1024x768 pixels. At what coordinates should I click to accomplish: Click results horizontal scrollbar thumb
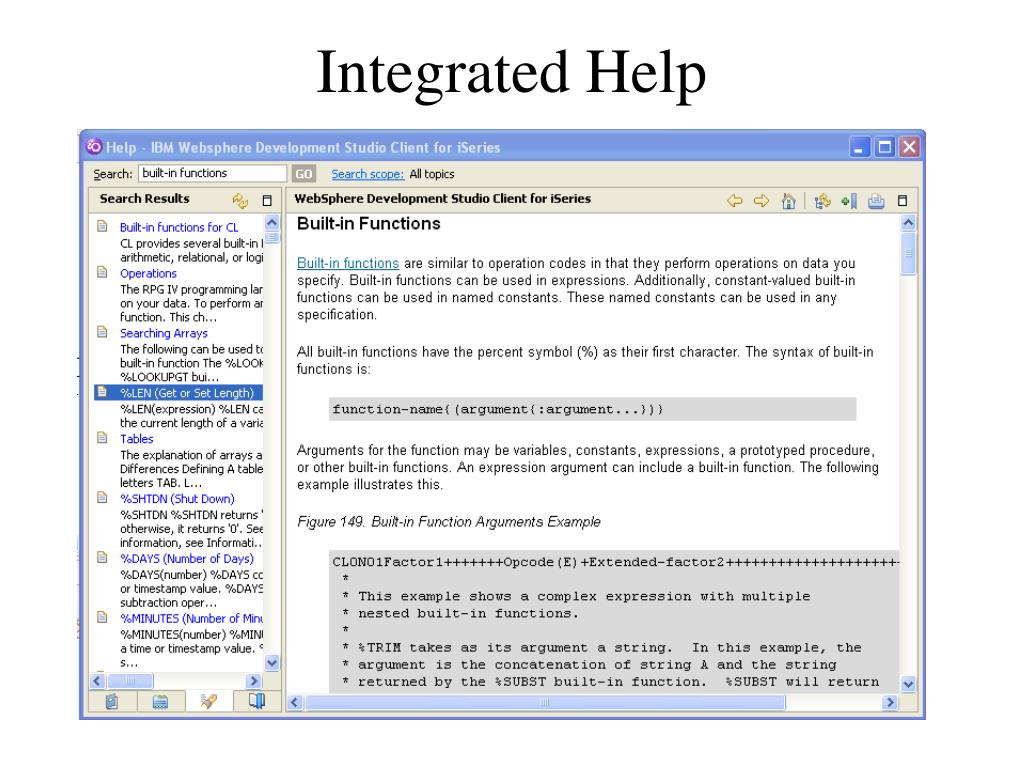(130, 681)
